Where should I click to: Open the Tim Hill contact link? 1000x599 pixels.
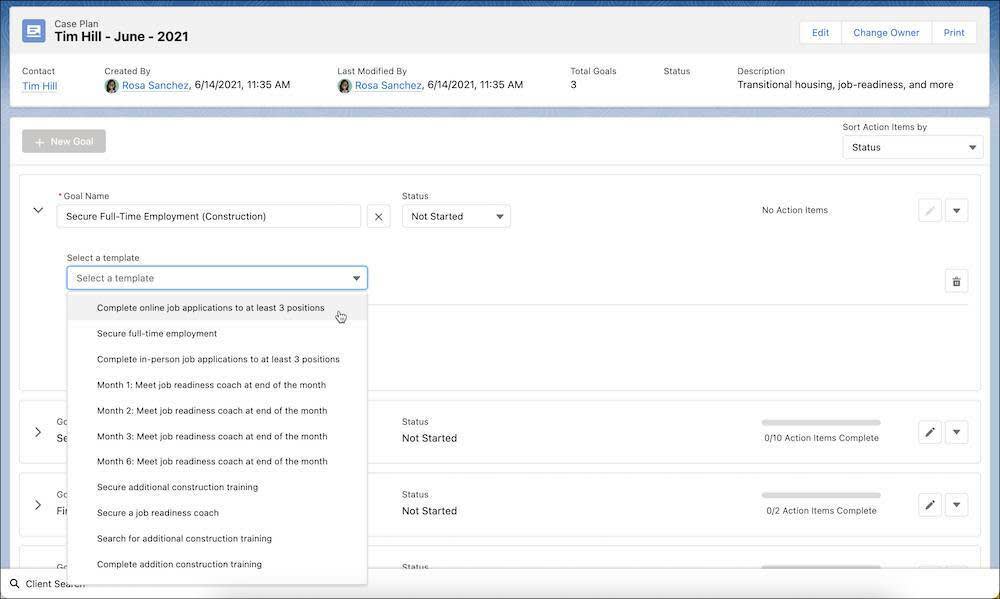point(40,86)
